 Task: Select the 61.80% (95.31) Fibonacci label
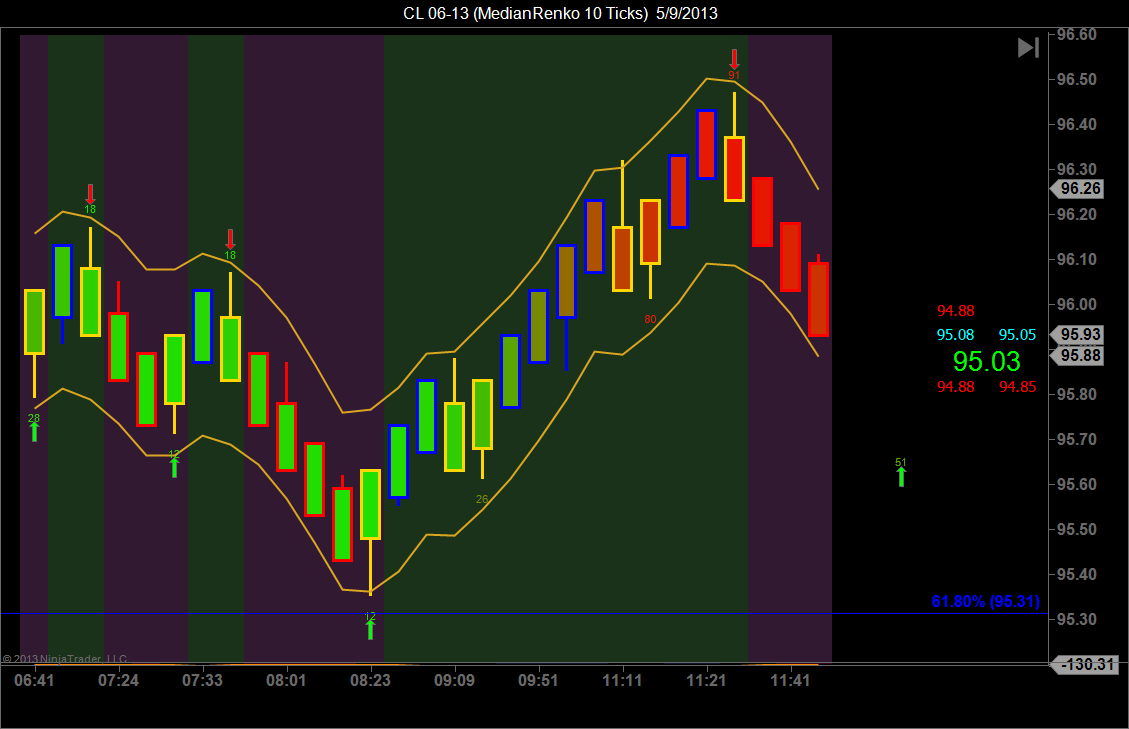coord(986,601)
